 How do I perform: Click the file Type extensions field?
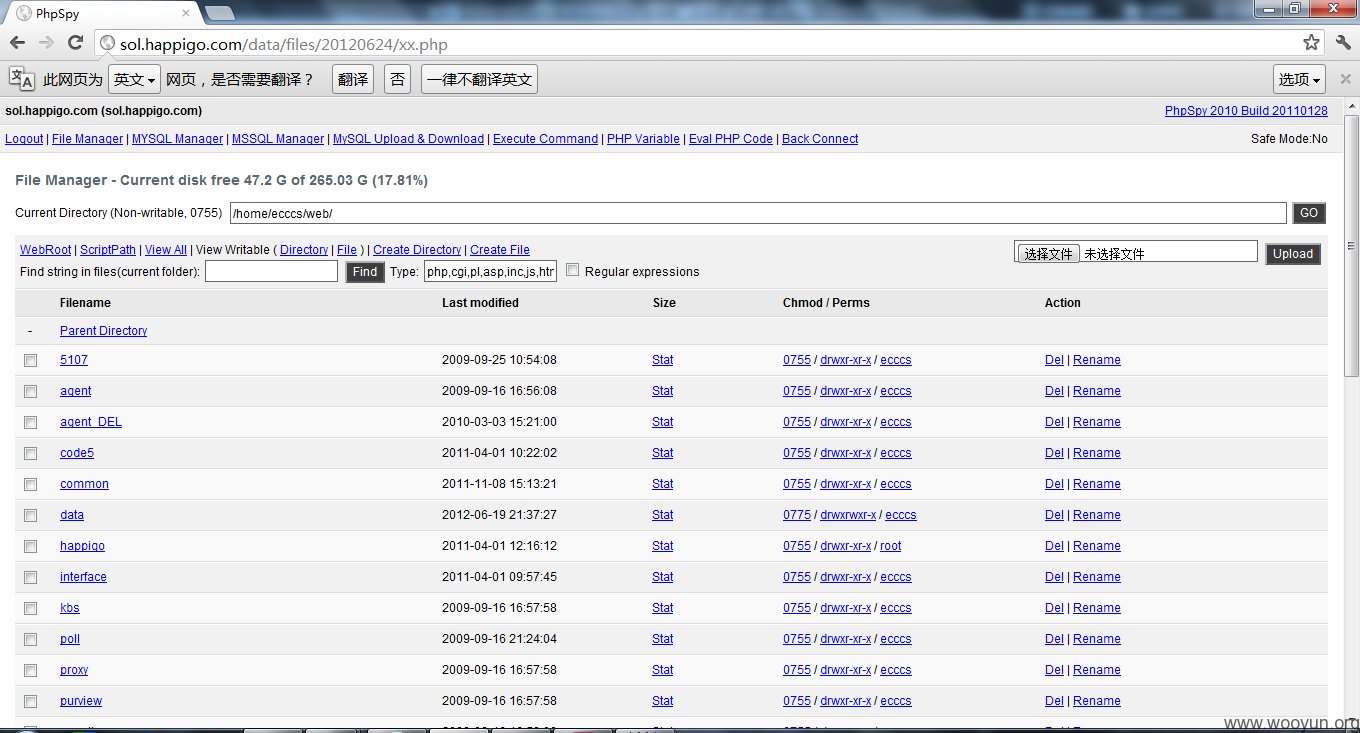pos(490,271)
